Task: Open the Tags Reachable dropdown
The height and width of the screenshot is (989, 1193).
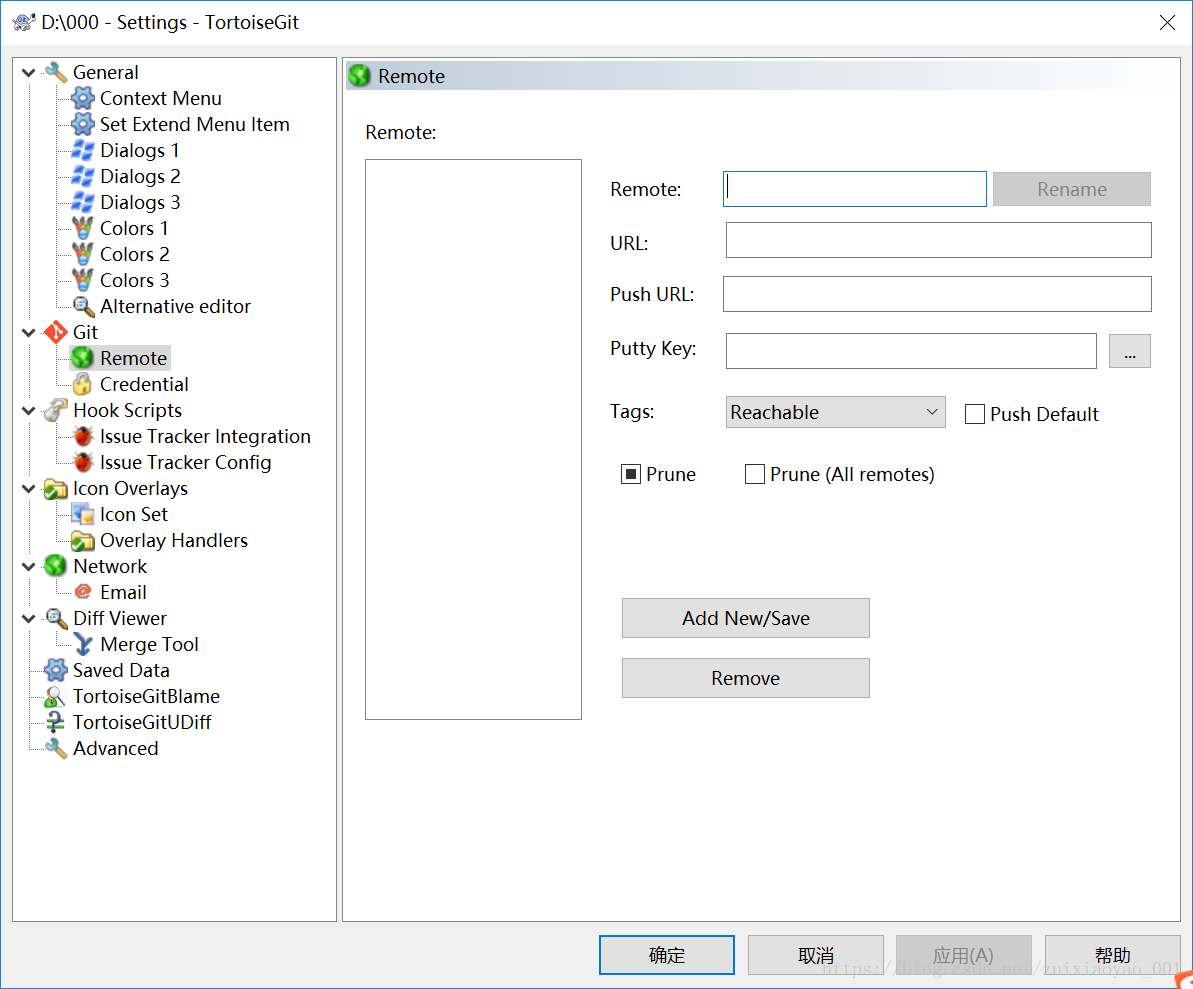Action: (x=835, y=412)
